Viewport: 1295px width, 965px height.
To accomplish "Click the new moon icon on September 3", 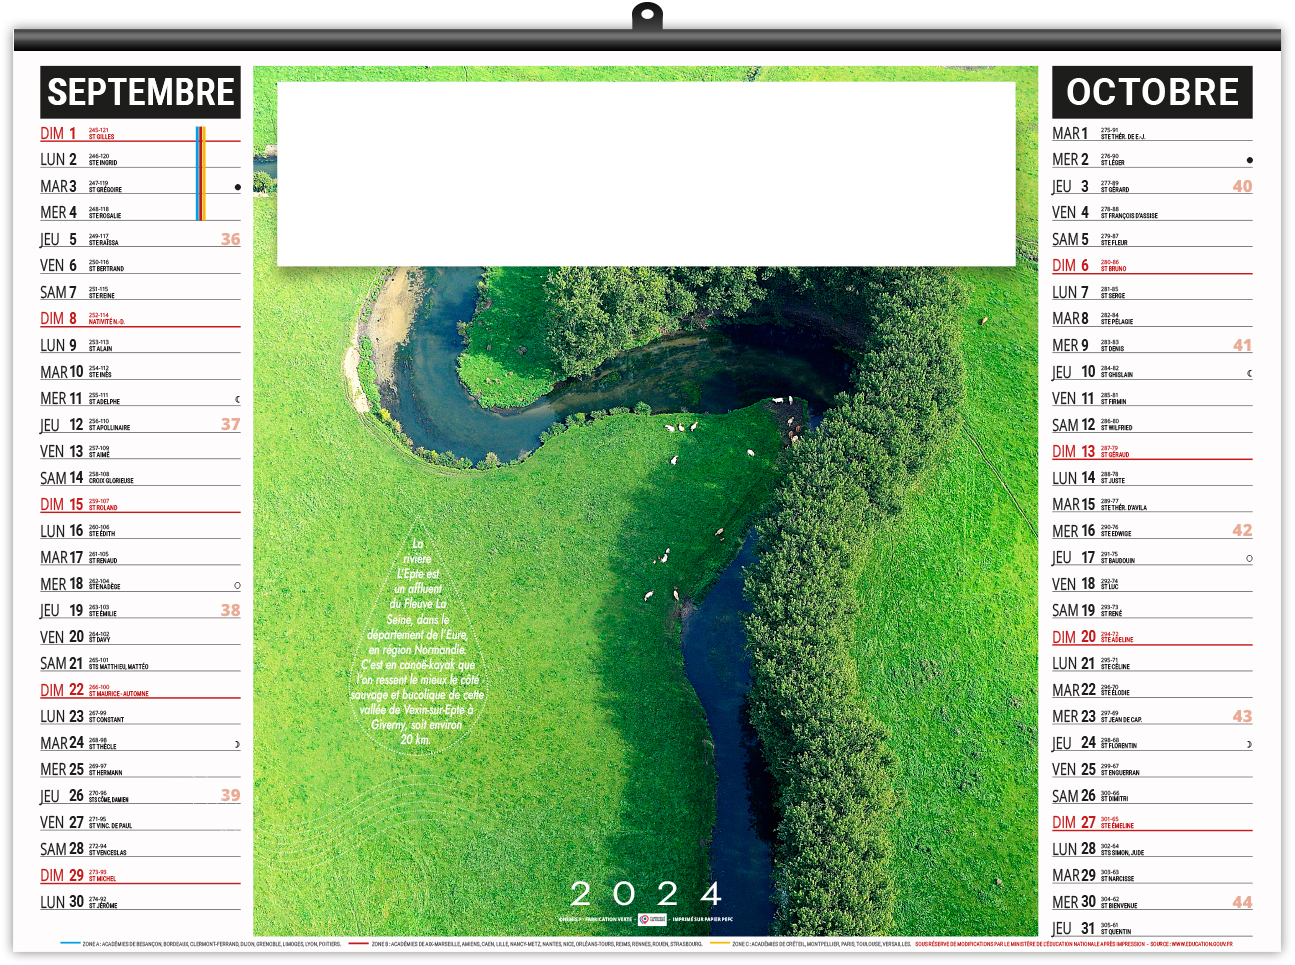I will 237,187.
